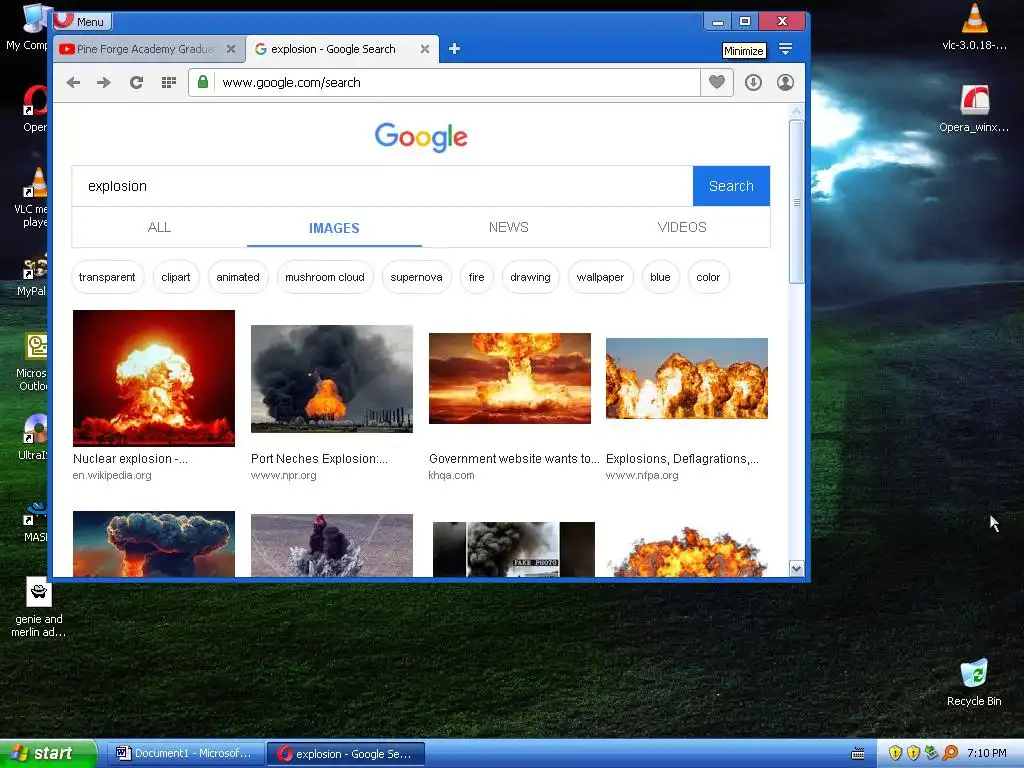Click the page scrollbar up arrow
The width and height of the screenshot is (1024, 768).
pyautogui.click(x=796, y=112)
